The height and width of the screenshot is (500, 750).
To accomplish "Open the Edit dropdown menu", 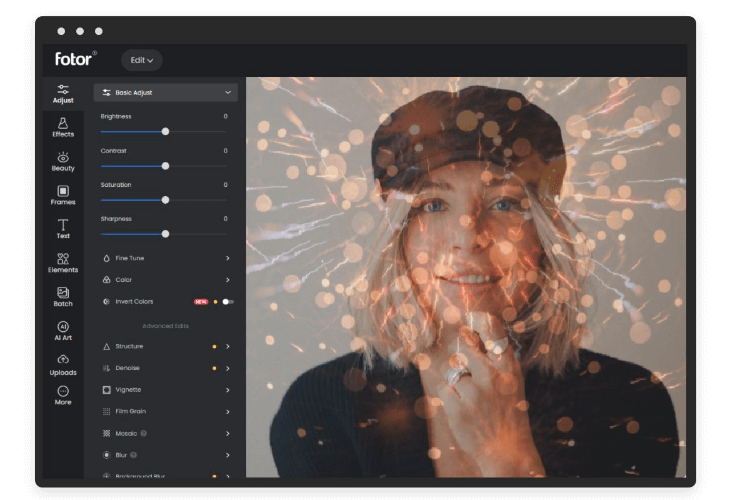I will pyautogui.click(x=141, y=60).
